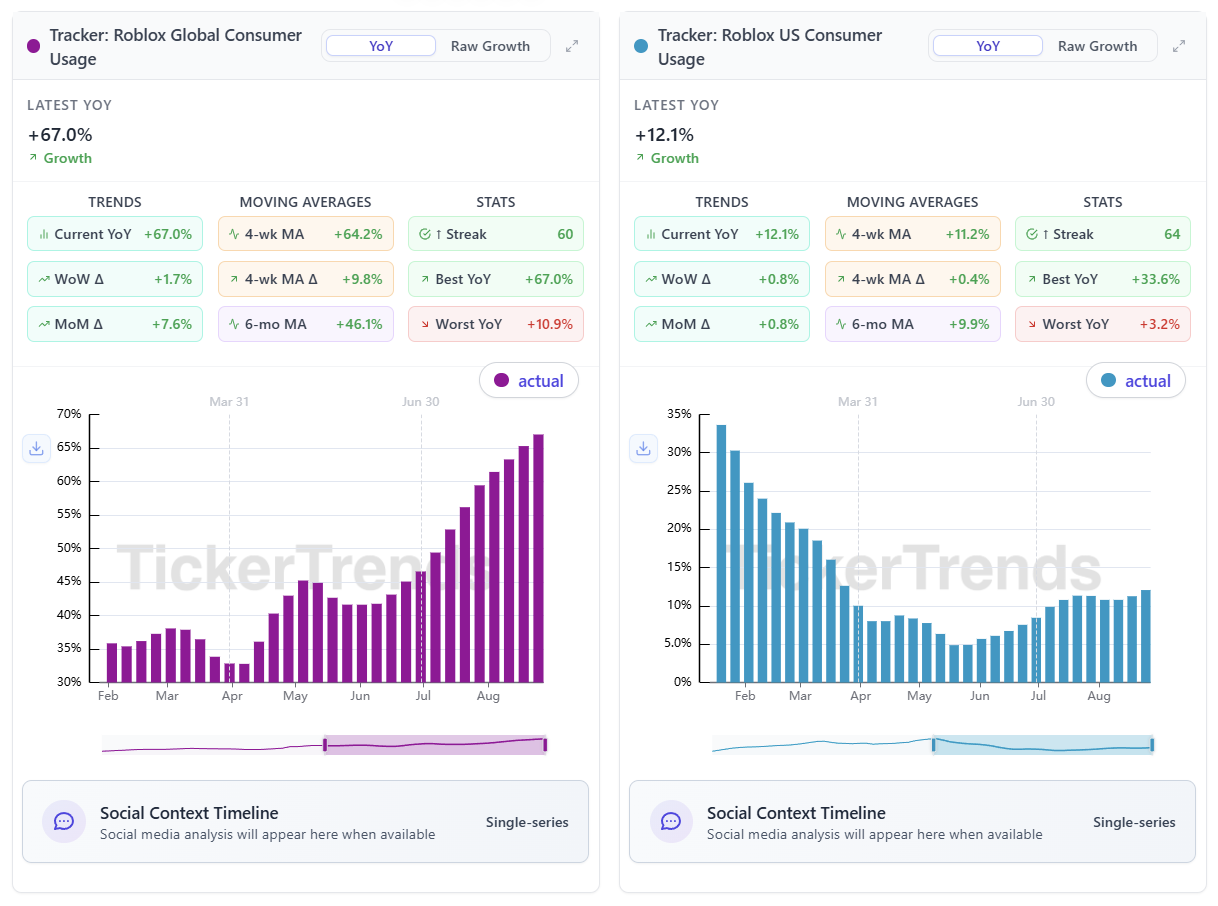Toggle the blue 'actual' series legend
The height and width of the screenshot is (906, 1218).
click(1136, 381)
